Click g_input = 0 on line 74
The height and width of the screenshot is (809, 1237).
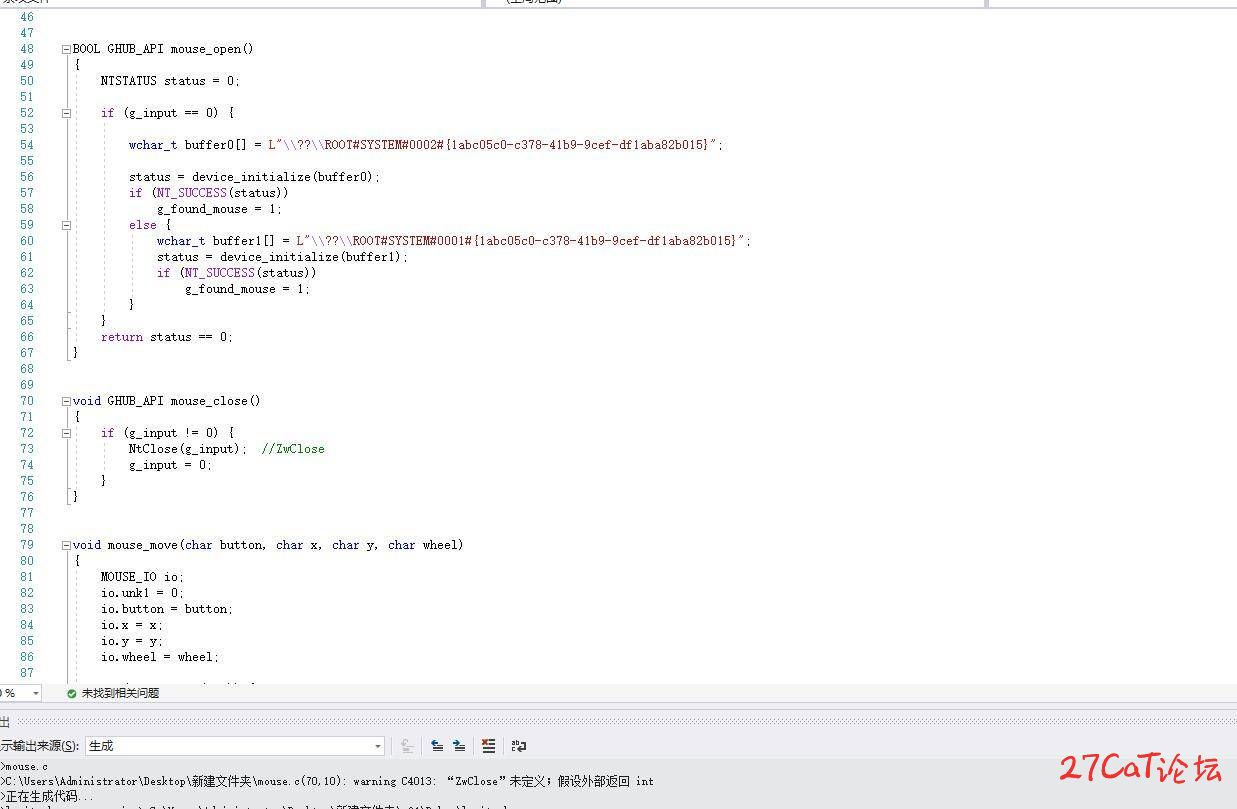tap(170, 465)
